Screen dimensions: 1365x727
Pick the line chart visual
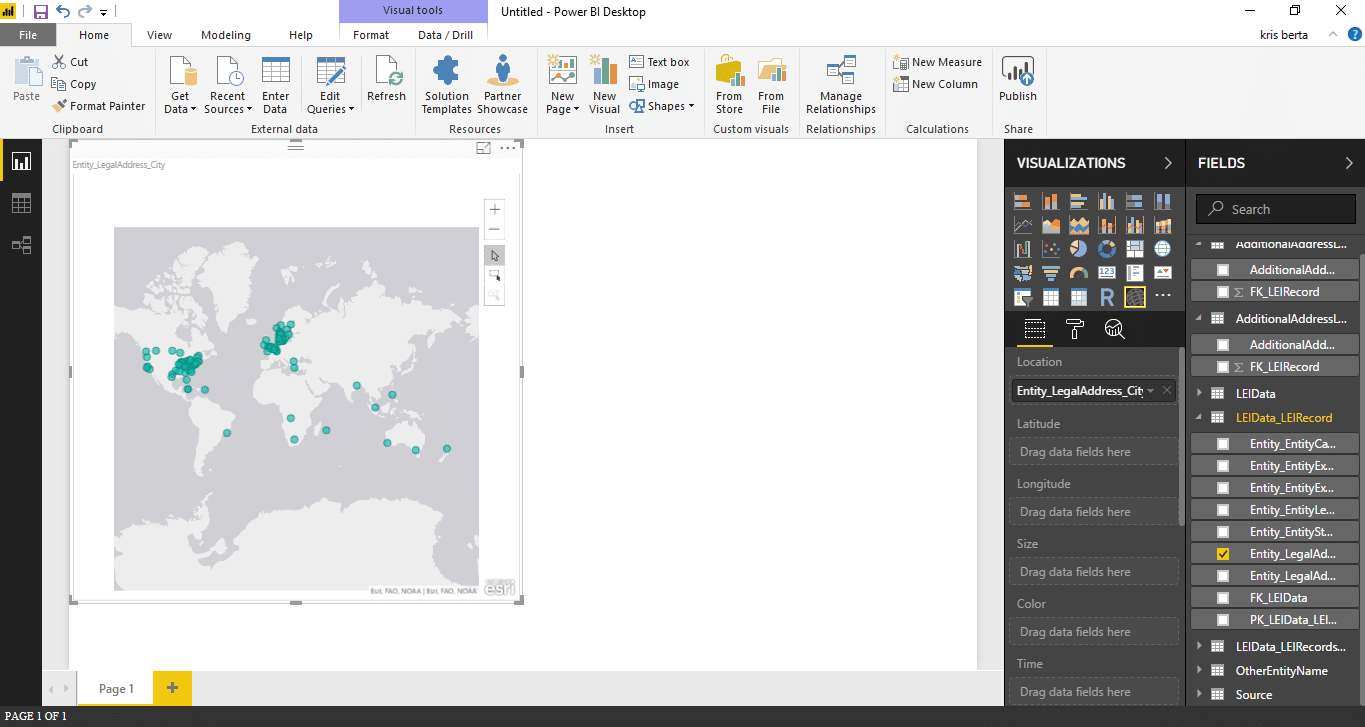click(1023, 225)
